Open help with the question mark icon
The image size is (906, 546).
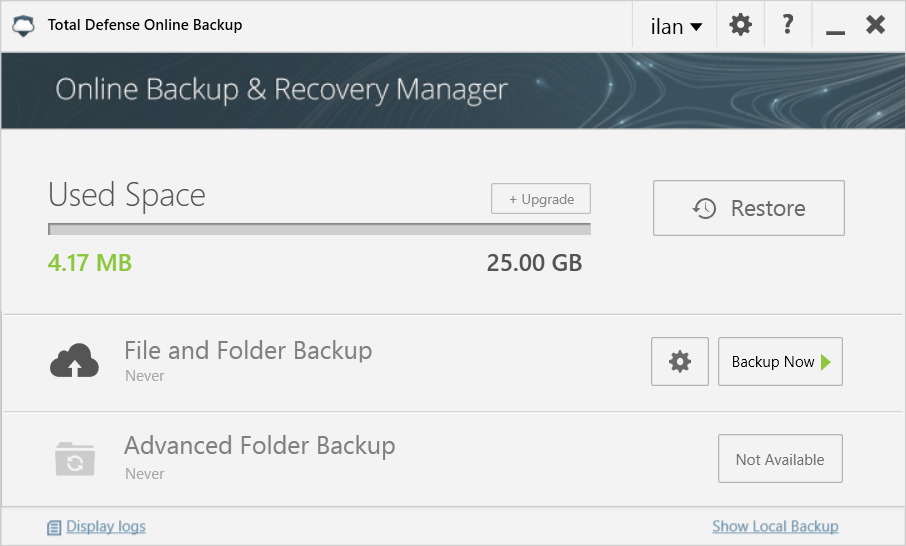coord(788,25)
